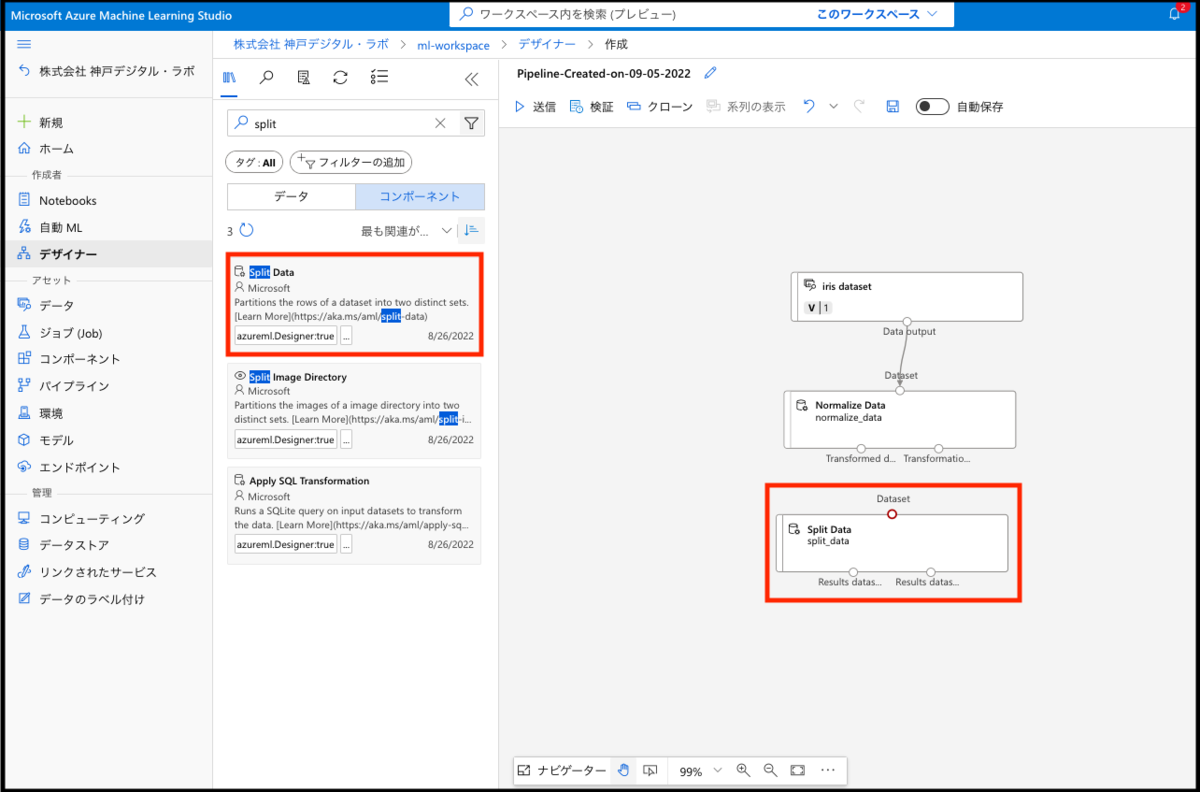The width and height of the screenshot is (1200, 792).
Task: Change sort direction of results
Action: [471, 231]
